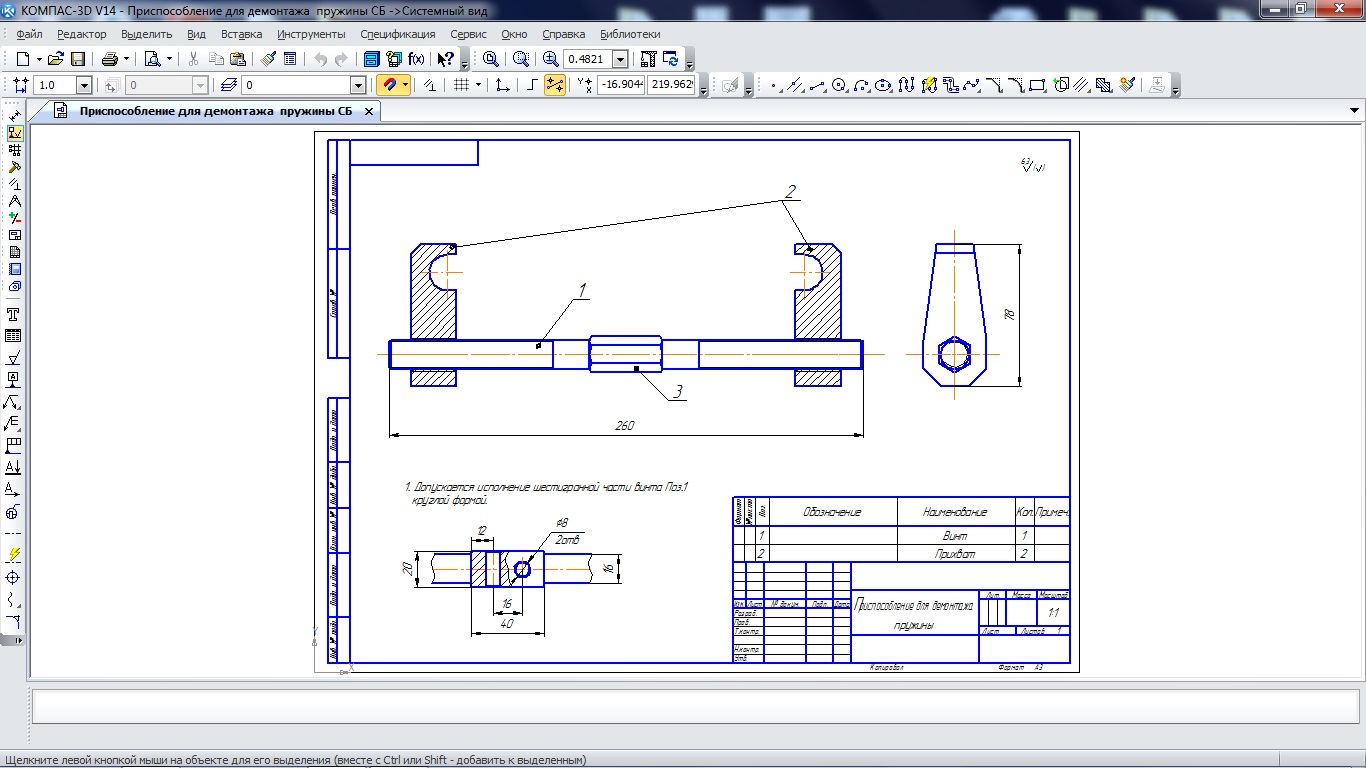Click the Прихват cell in specification table

[x=955, y=554]
